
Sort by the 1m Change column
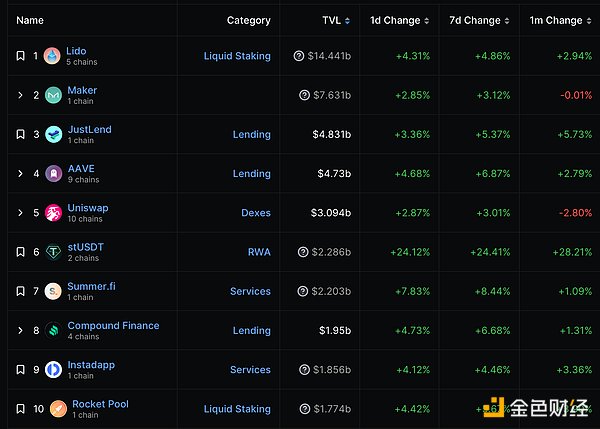tap(555, 20)
